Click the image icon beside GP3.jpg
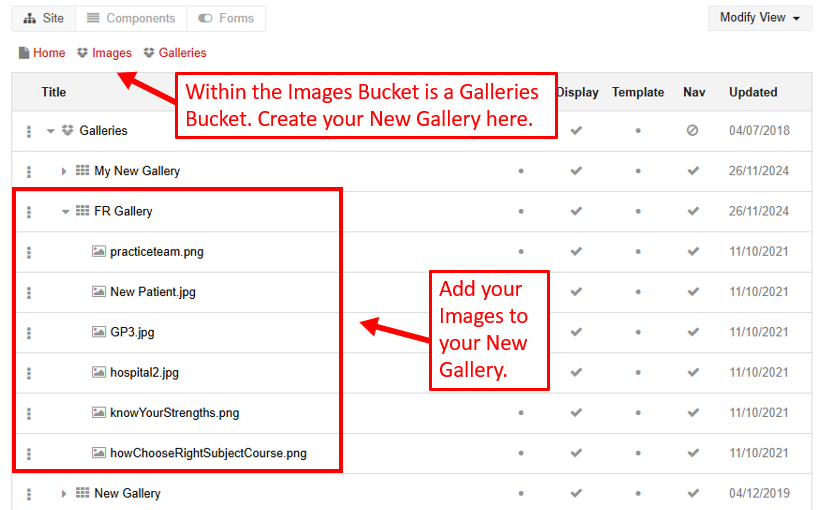The image size is (820, 510). [99, 332]
